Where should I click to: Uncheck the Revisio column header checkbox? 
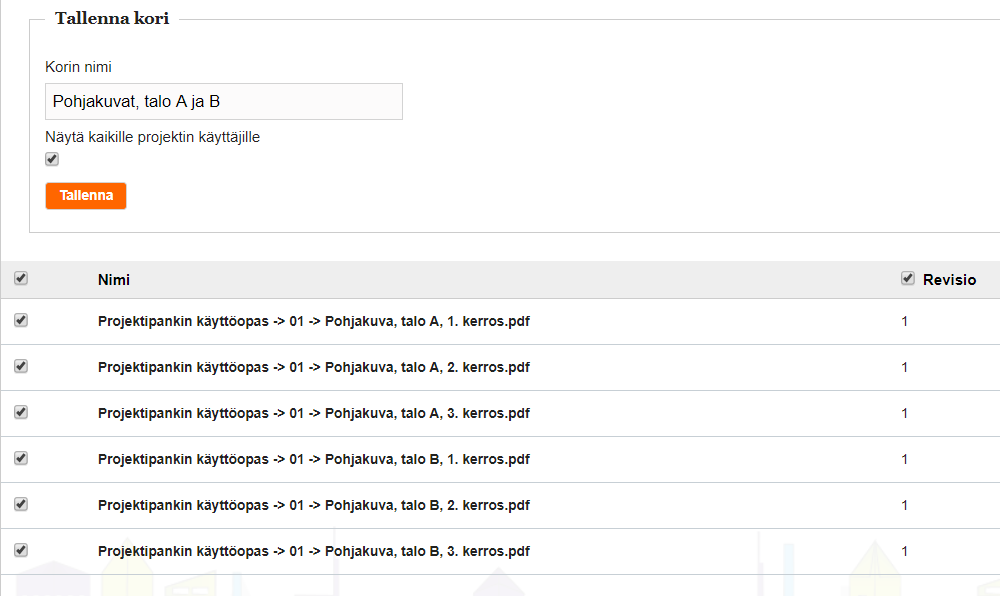908,279
